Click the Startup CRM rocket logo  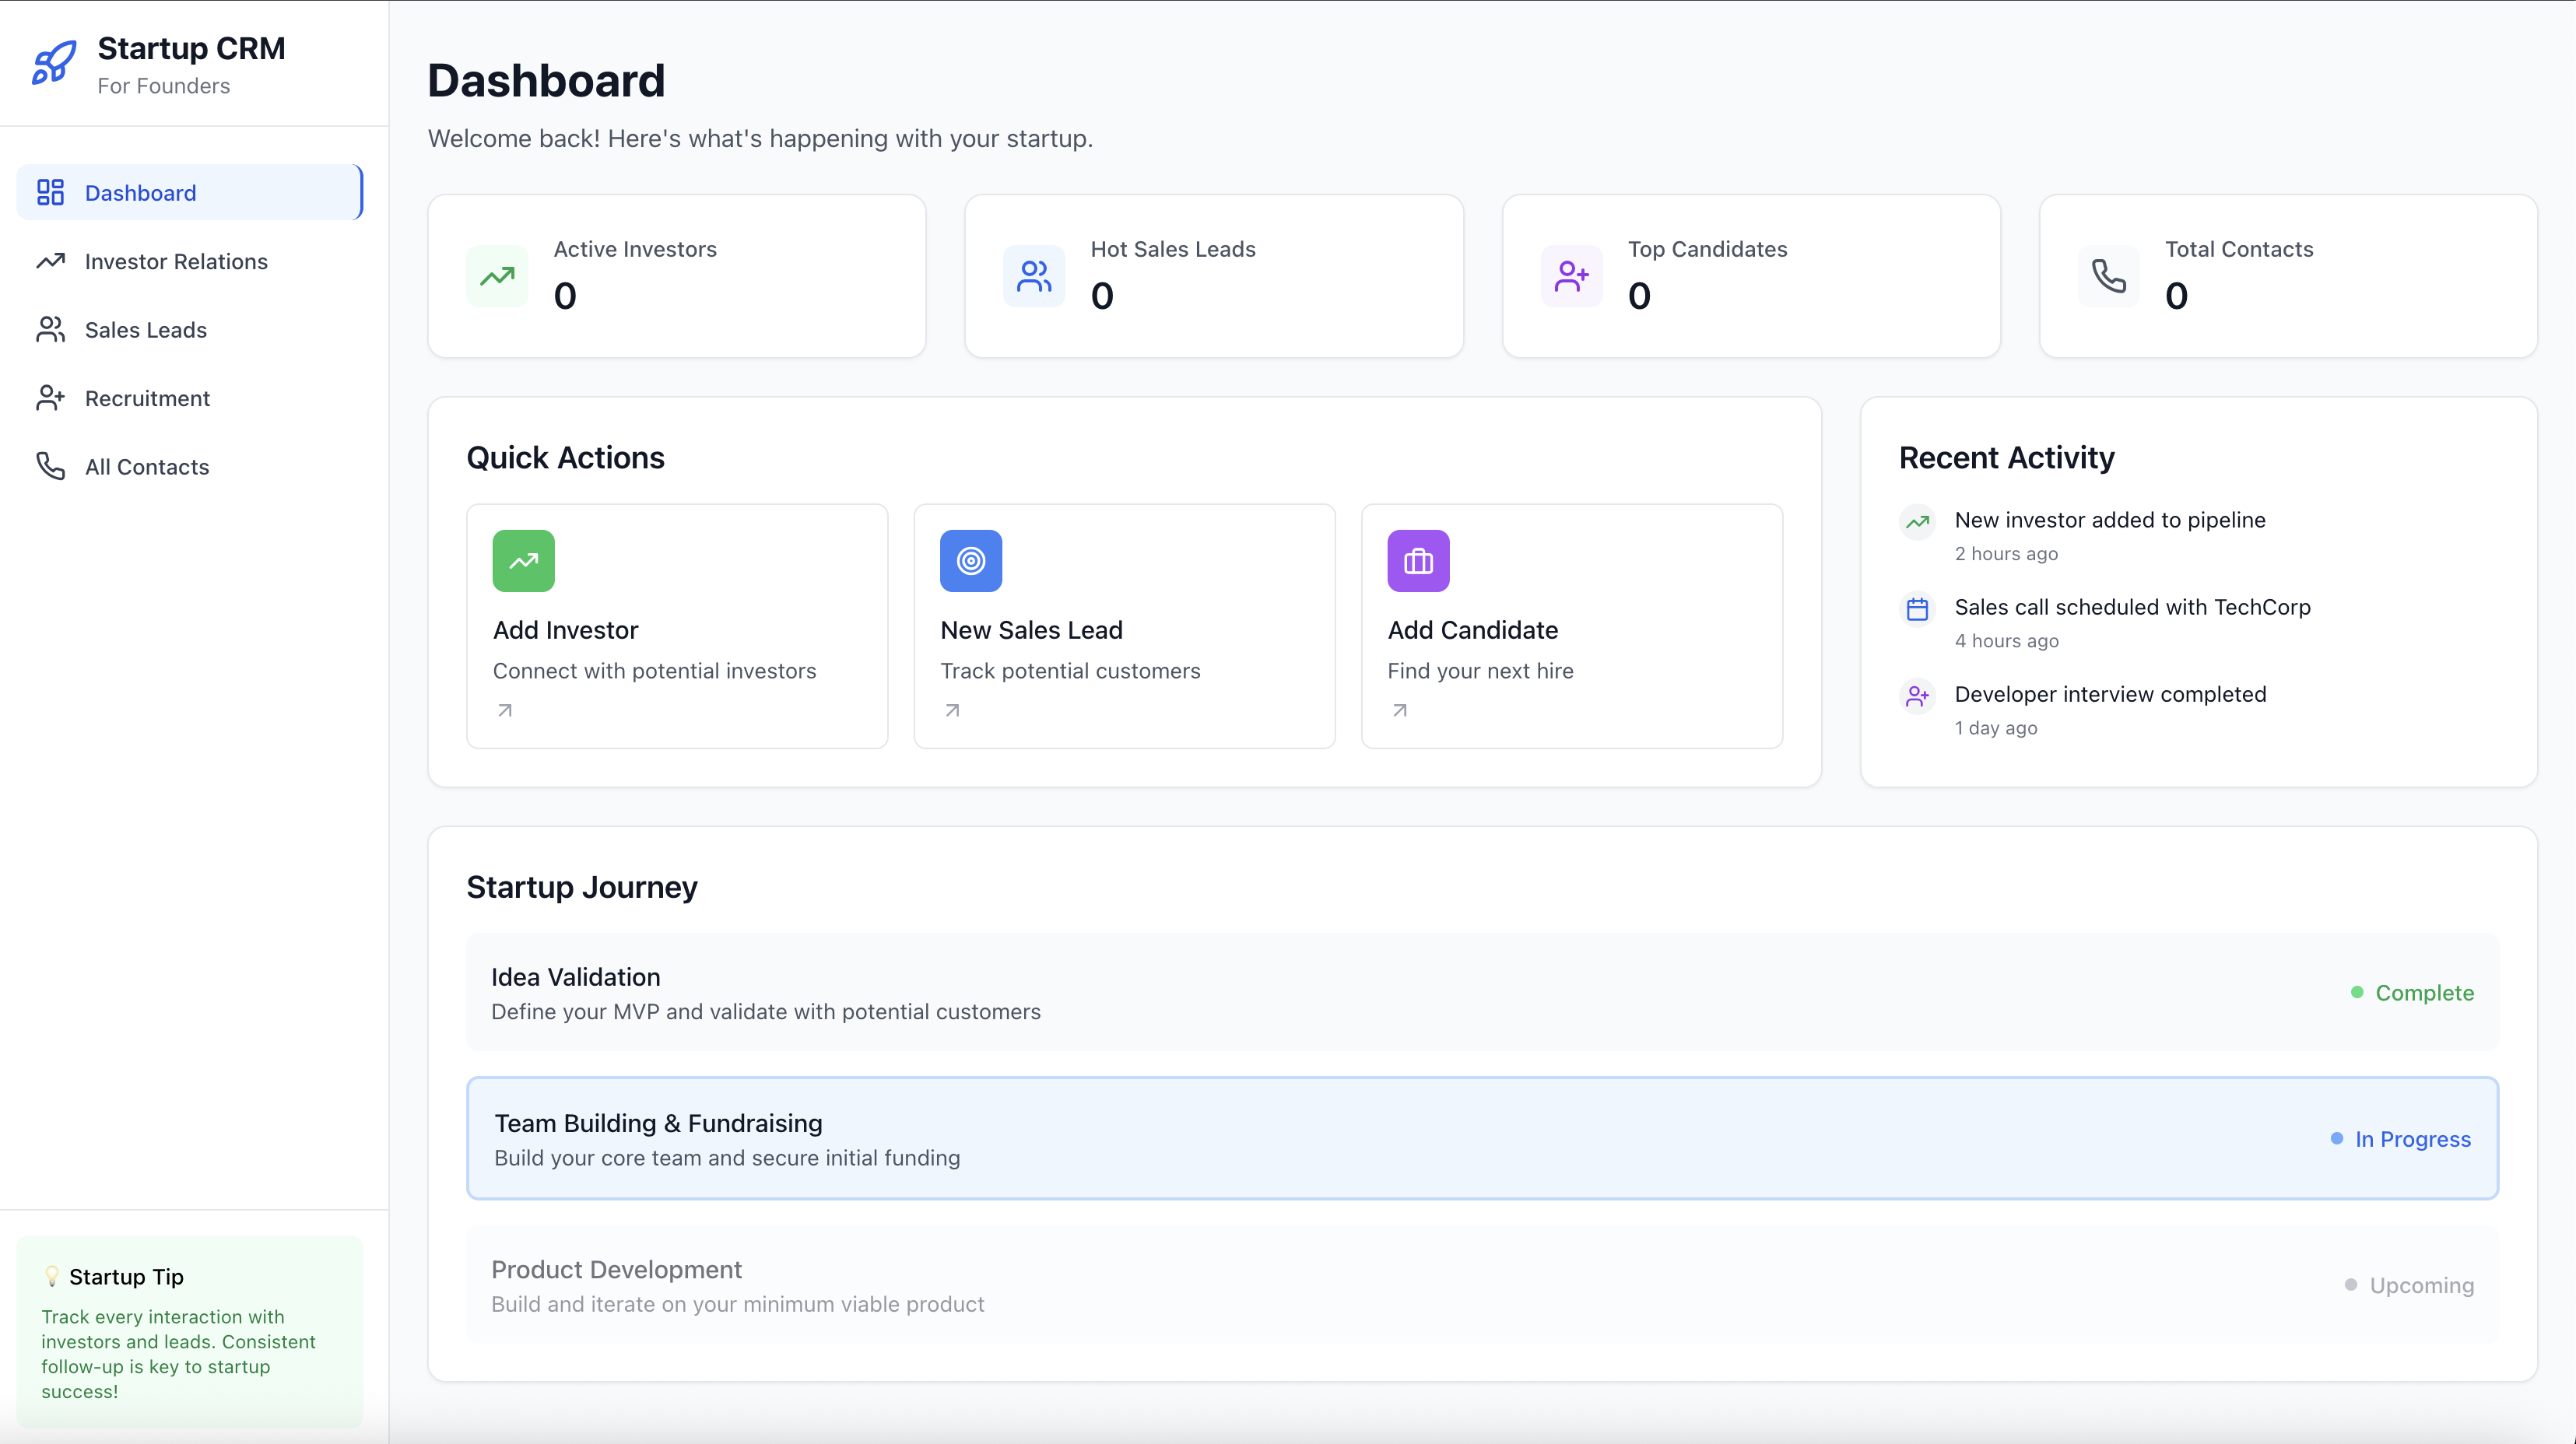pyautogui.click(x=54, y=63)
